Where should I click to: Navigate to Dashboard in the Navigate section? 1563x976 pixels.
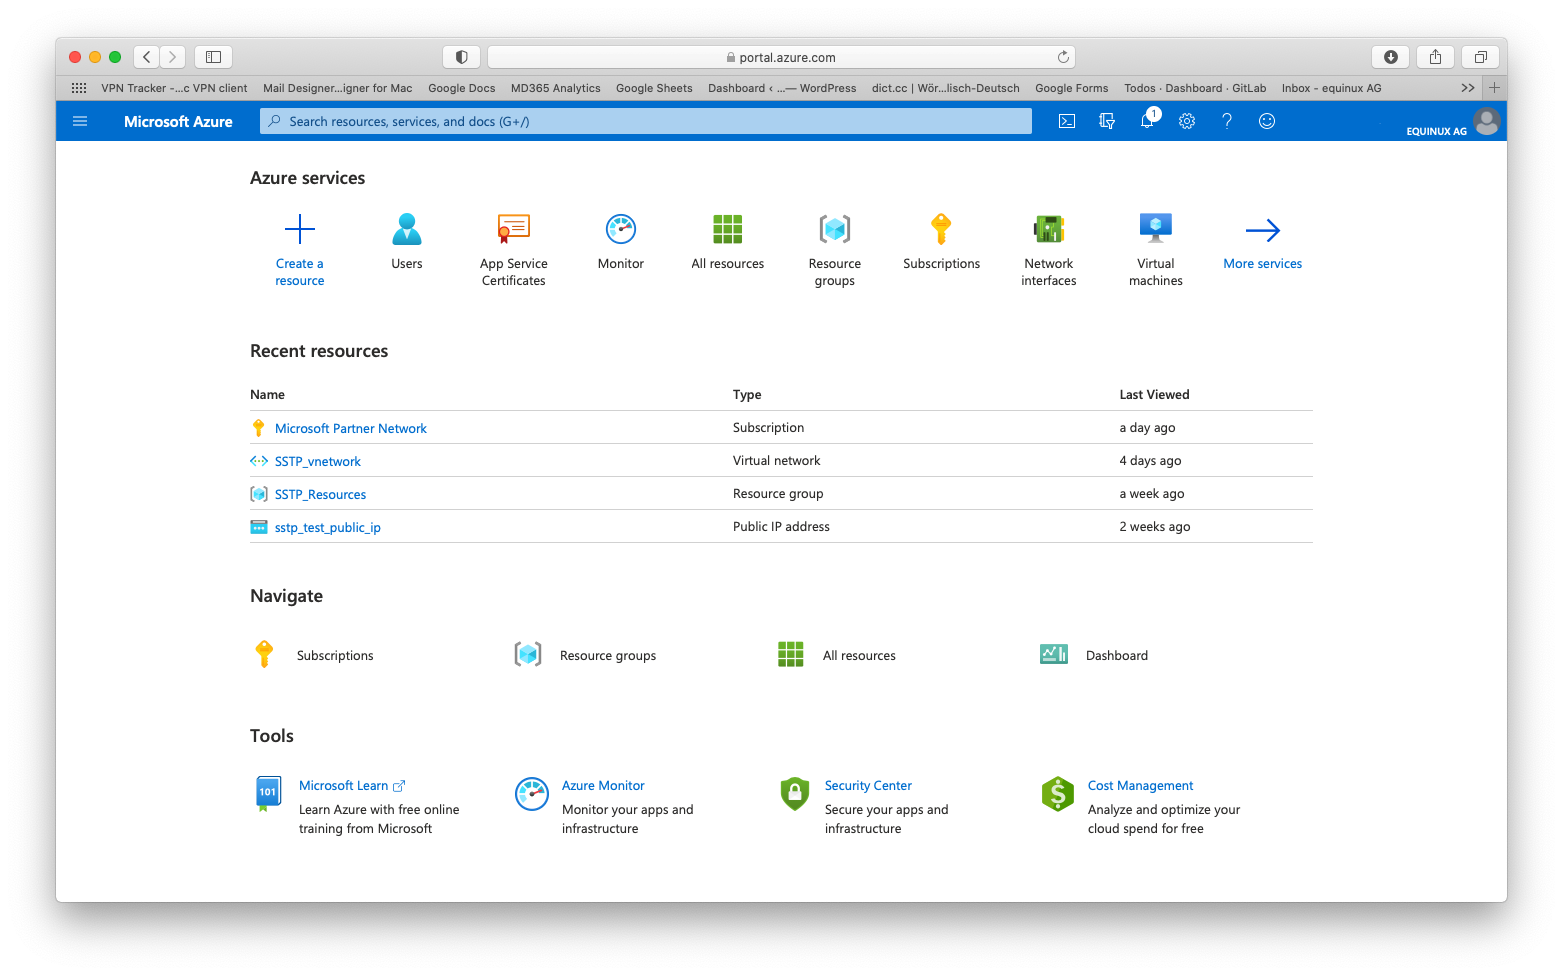[x=1116, y=655]
